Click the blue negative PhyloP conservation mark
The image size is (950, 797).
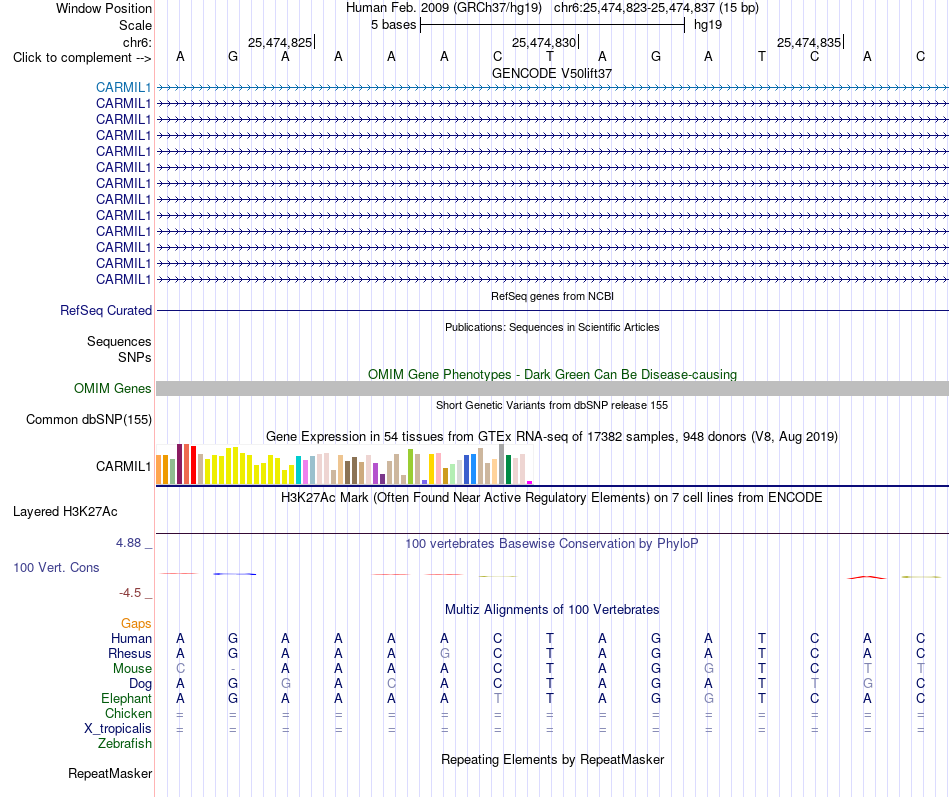pyautogui.click(x=234, y=574)
